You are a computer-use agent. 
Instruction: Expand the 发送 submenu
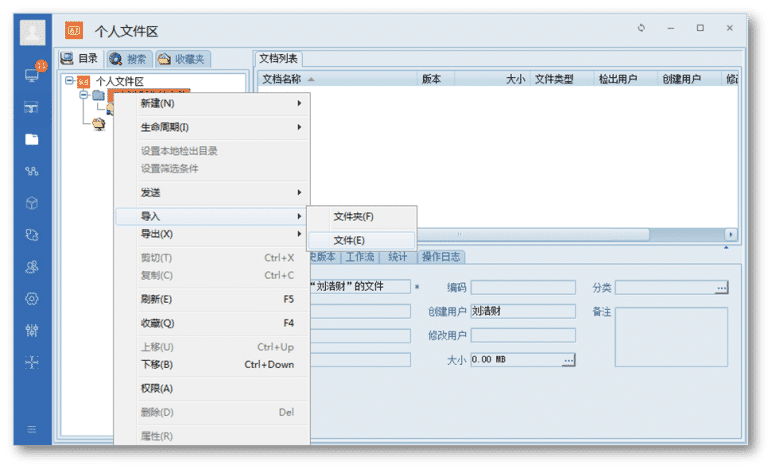coord(212,192)
